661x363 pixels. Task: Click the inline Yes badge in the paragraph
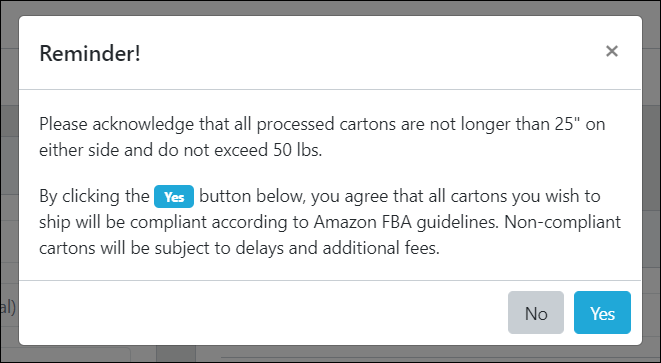174,196
